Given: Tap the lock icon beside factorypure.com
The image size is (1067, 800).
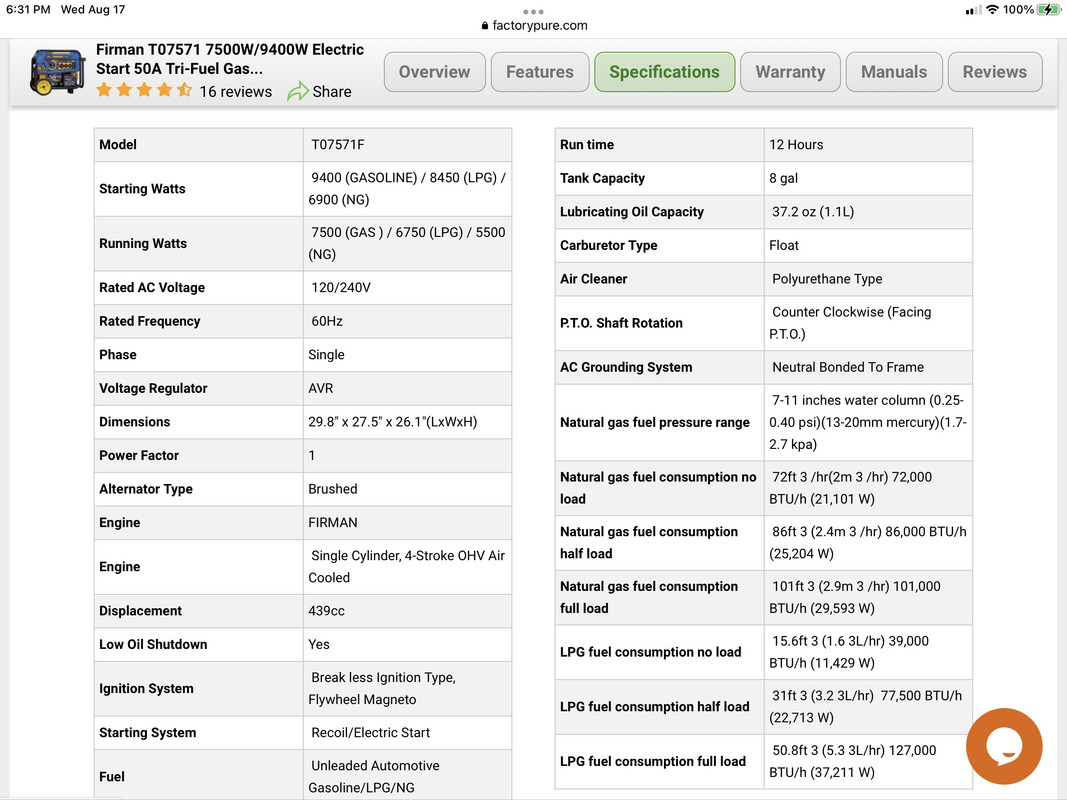Looking at the screenshot, I should point(485,25).
